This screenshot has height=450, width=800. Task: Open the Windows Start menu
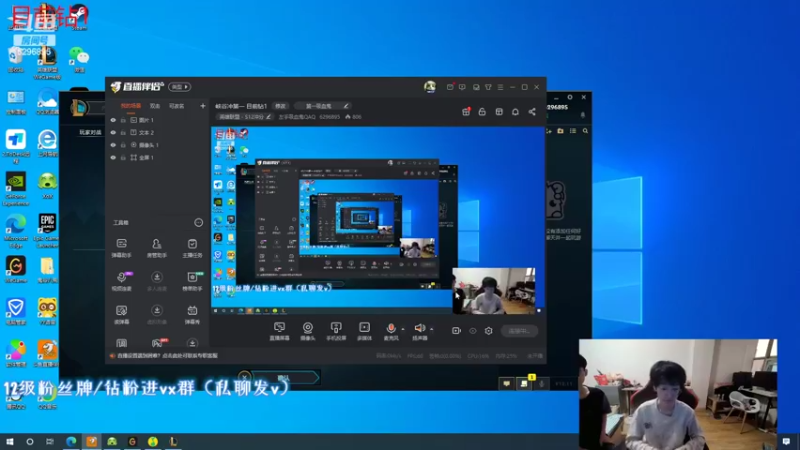click(10, 441)
